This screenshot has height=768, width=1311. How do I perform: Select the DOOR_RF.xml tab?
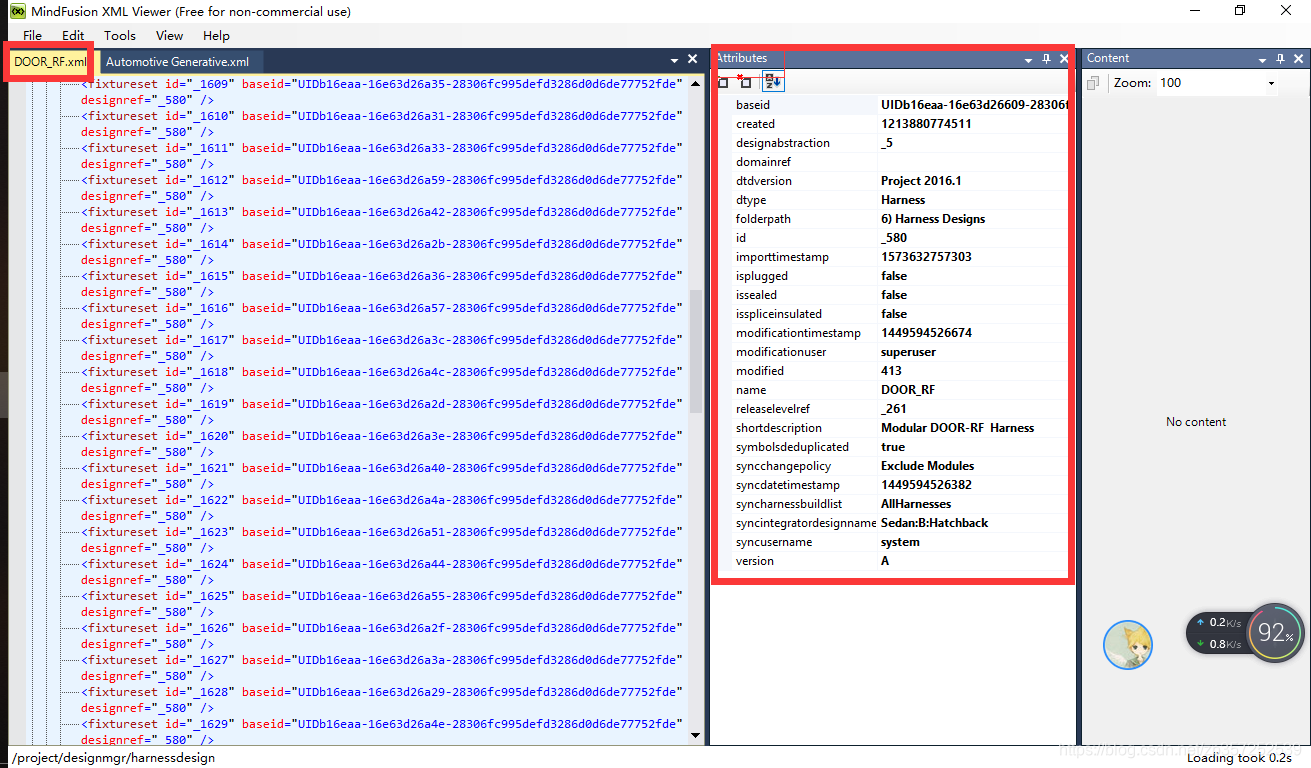pos(48,60)
